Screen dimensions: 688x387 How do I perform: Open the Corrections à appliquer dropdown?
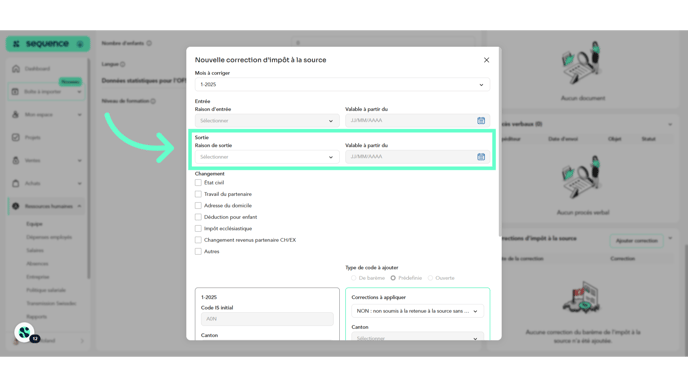(417, 311)
